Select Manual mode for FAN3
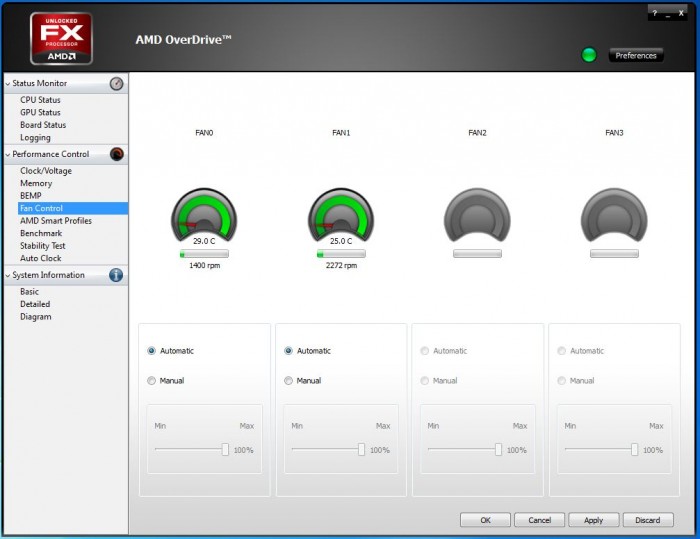The height and width of the screenshot is (539, 700). tap(562, 380)
